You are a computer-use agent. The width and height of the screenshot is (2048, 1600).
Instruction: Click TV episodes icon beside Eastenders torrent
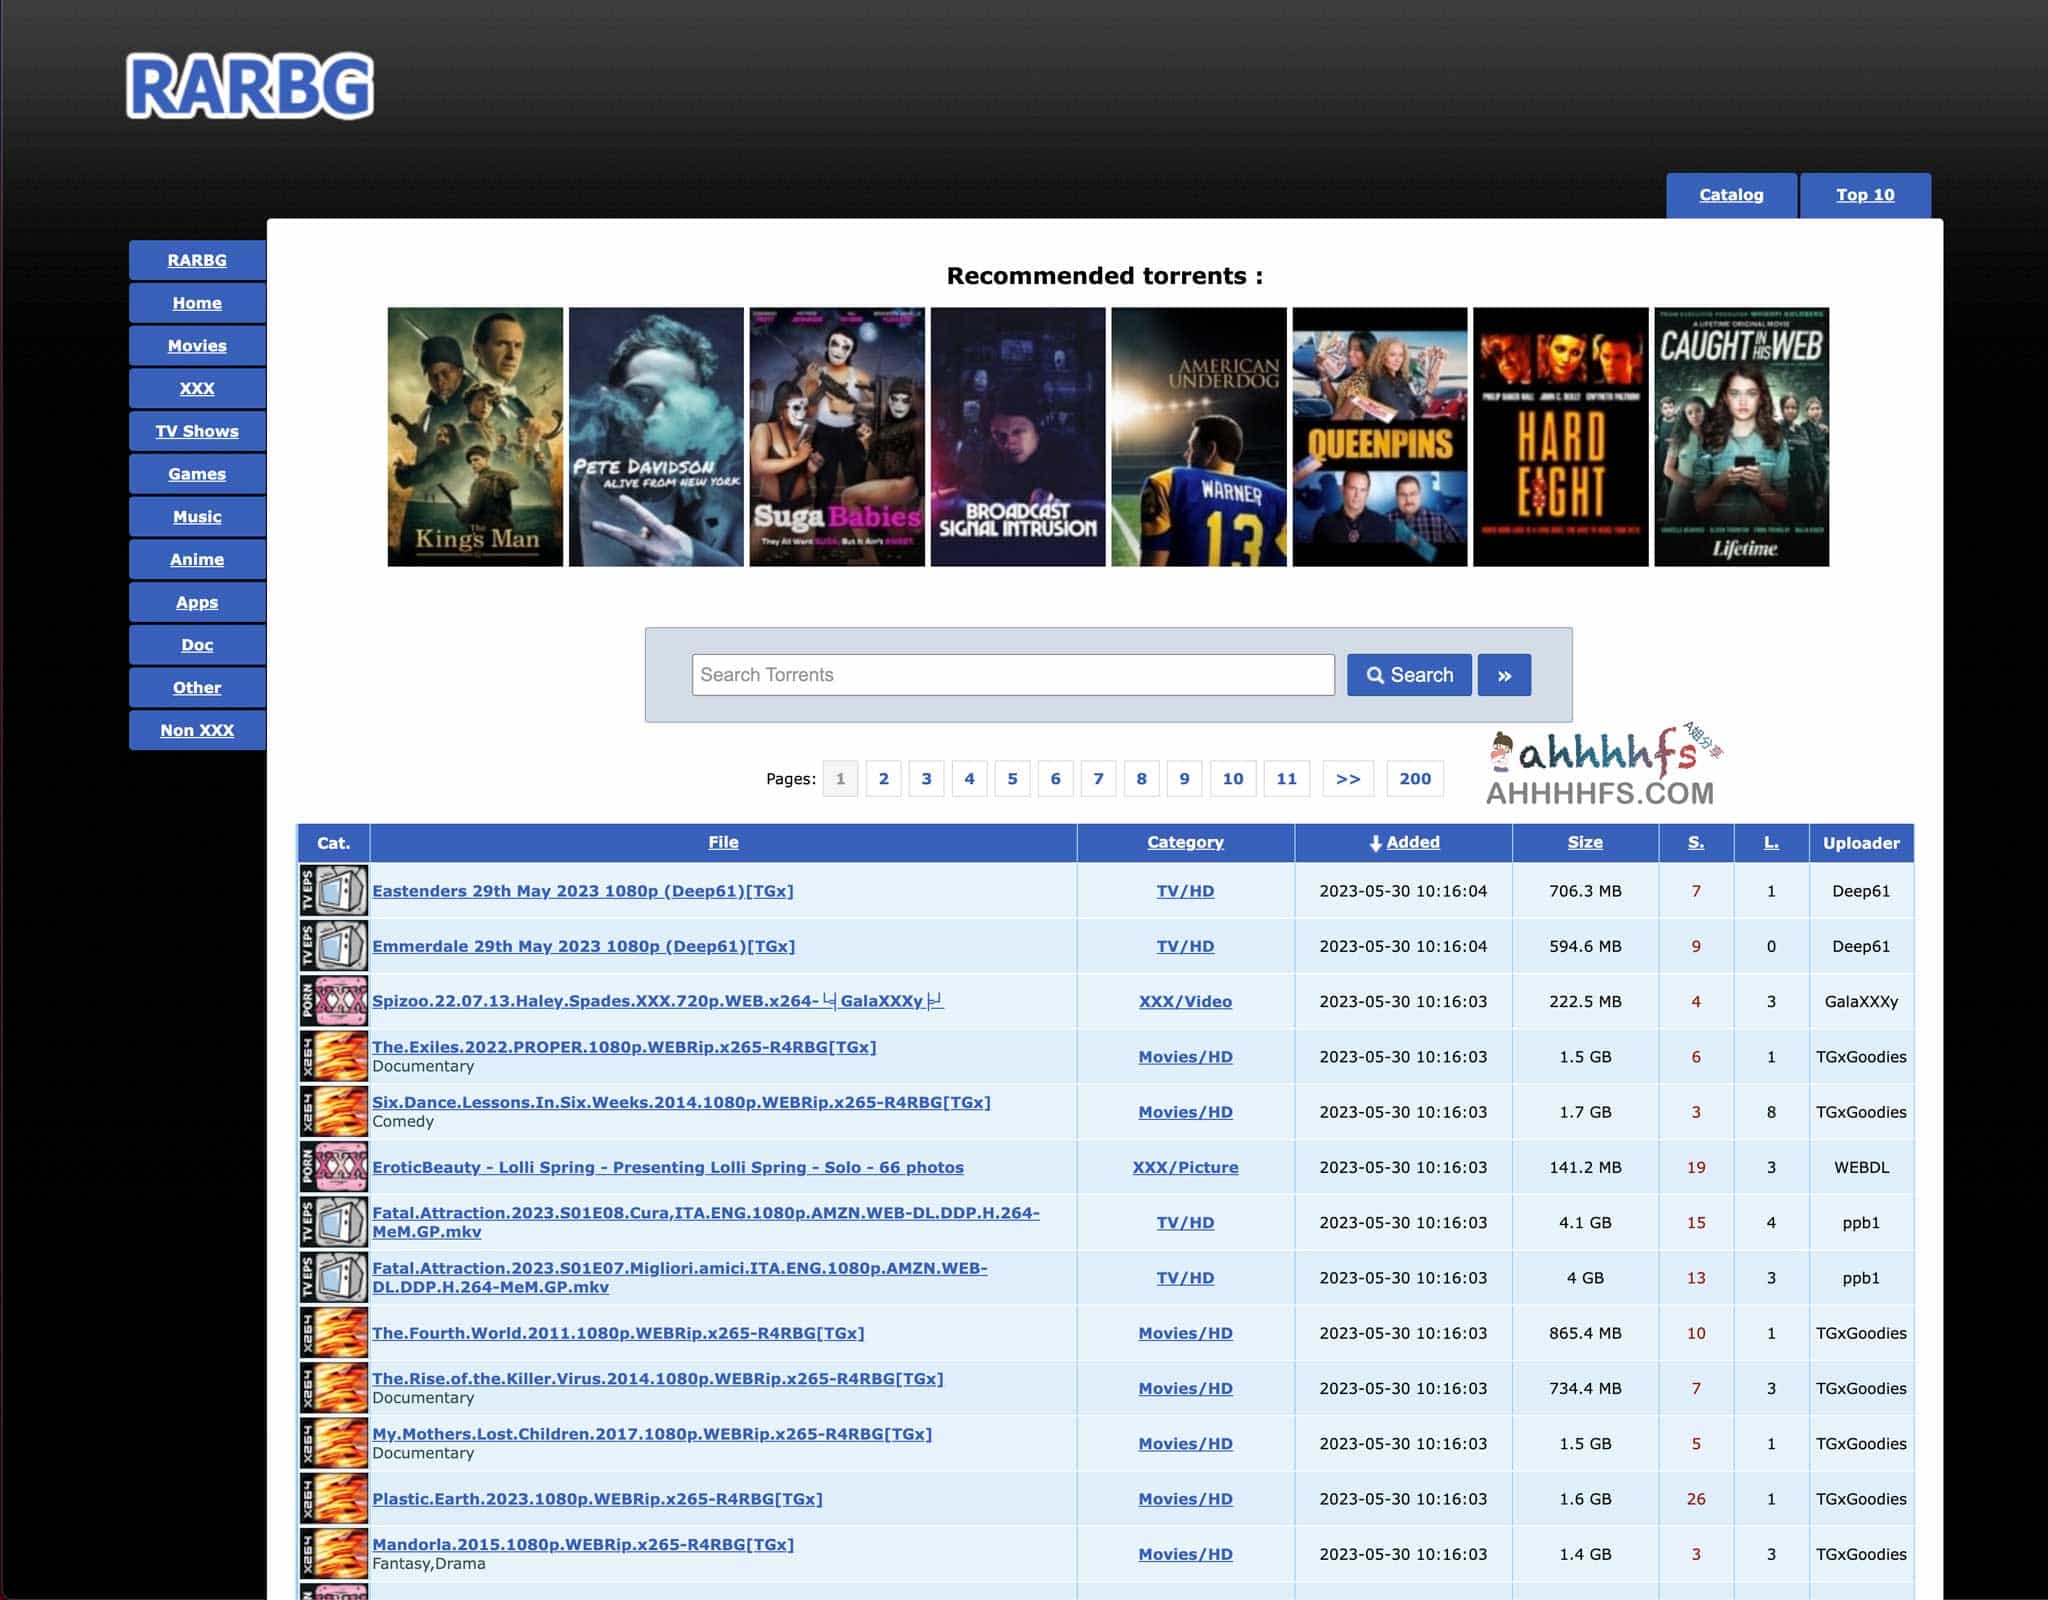pyautogui.click(x=334, y=891)
